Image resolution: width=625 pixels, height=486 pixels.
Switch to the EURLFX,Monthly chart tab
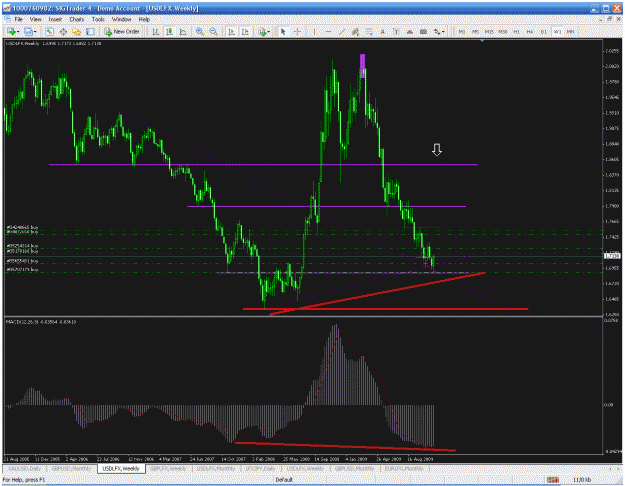[x=404, y=469]
